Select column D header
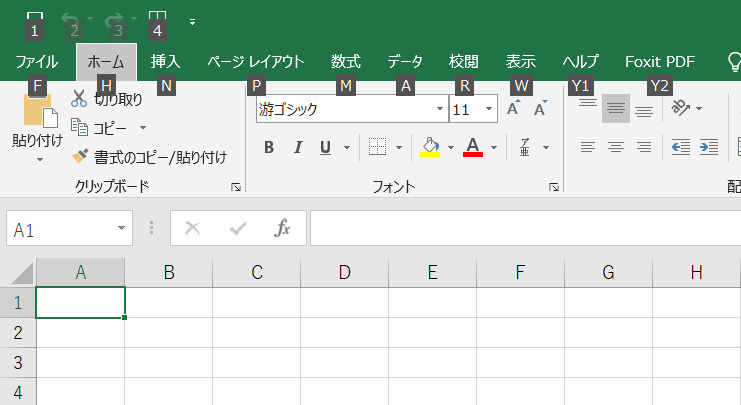This screenshot has height=405, width=741. coord(344,272)
